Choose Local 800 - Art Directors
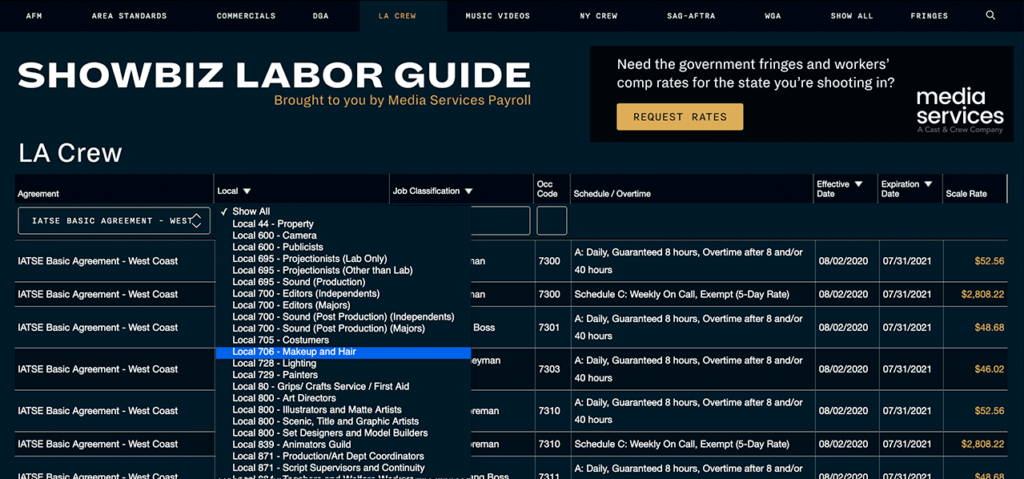This screenshot has width=1024, height=479. point(343,398)
